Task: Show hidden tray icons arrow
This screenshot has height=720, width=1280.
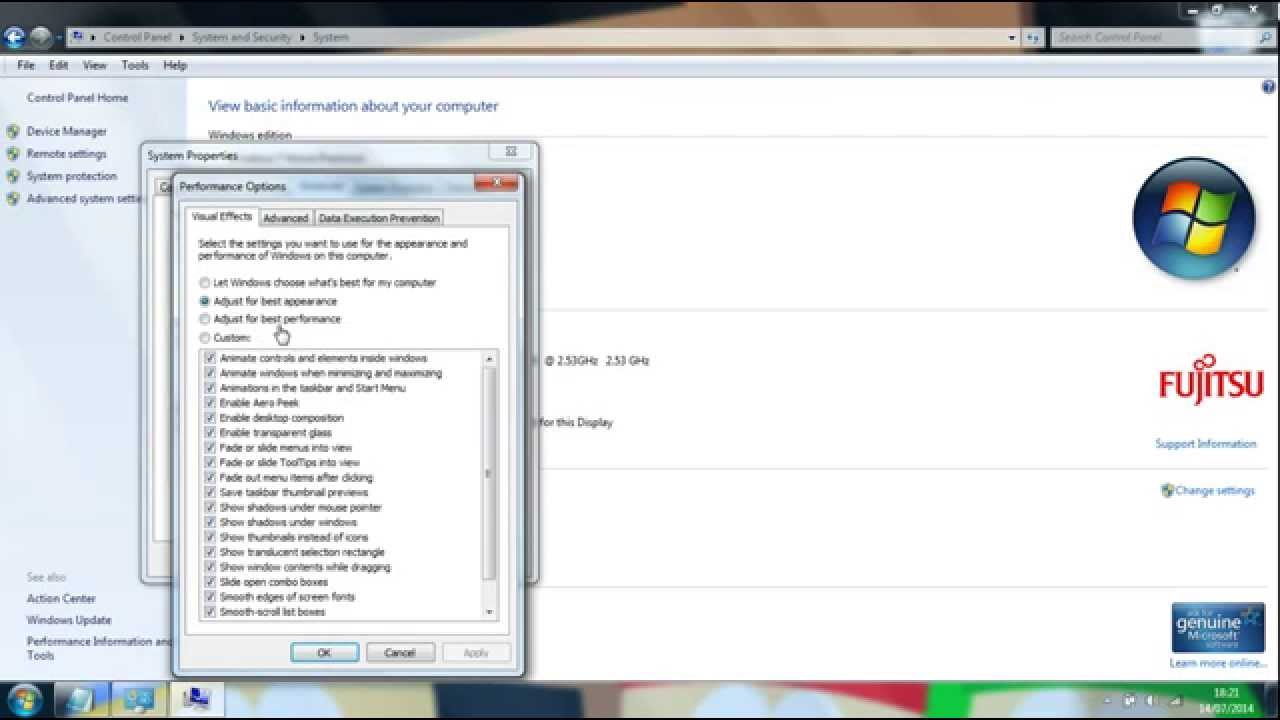Action: [x=1108, y=700]
